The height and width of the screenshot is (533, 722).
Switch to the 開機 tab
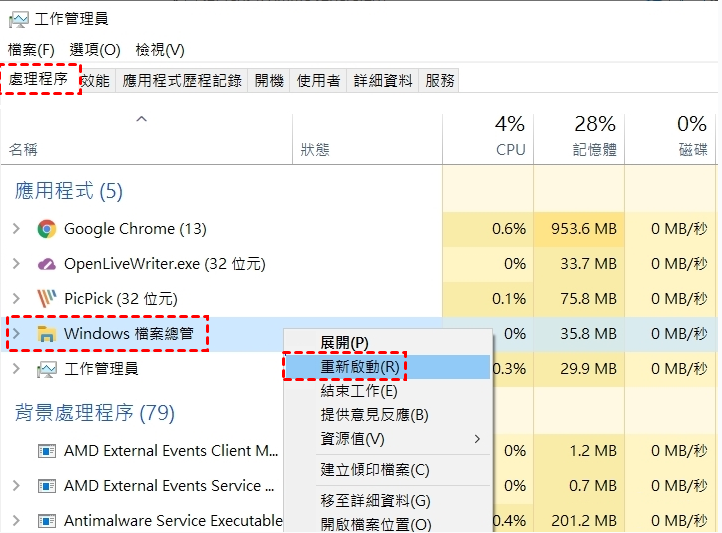coord(269,81)
